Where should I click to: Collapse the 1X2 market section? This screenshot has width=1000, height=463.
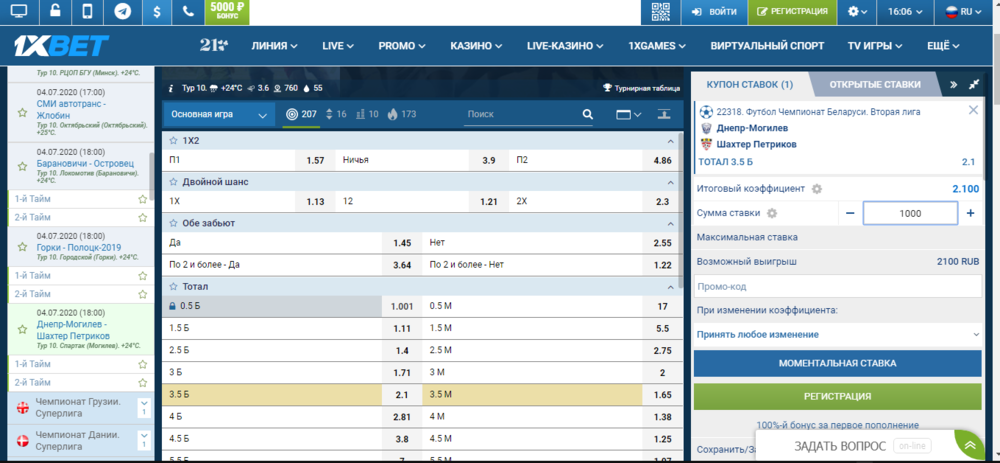pos(670,141)
